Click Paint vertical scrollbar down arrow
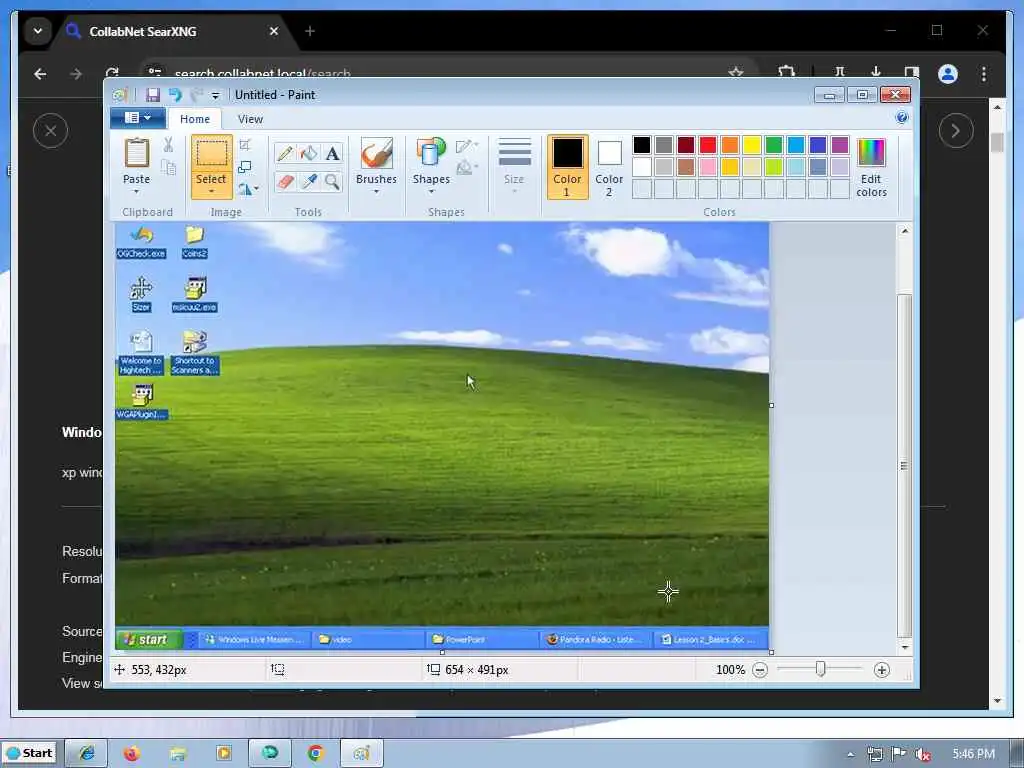The image size is (1024, 768). coord(904,647)
